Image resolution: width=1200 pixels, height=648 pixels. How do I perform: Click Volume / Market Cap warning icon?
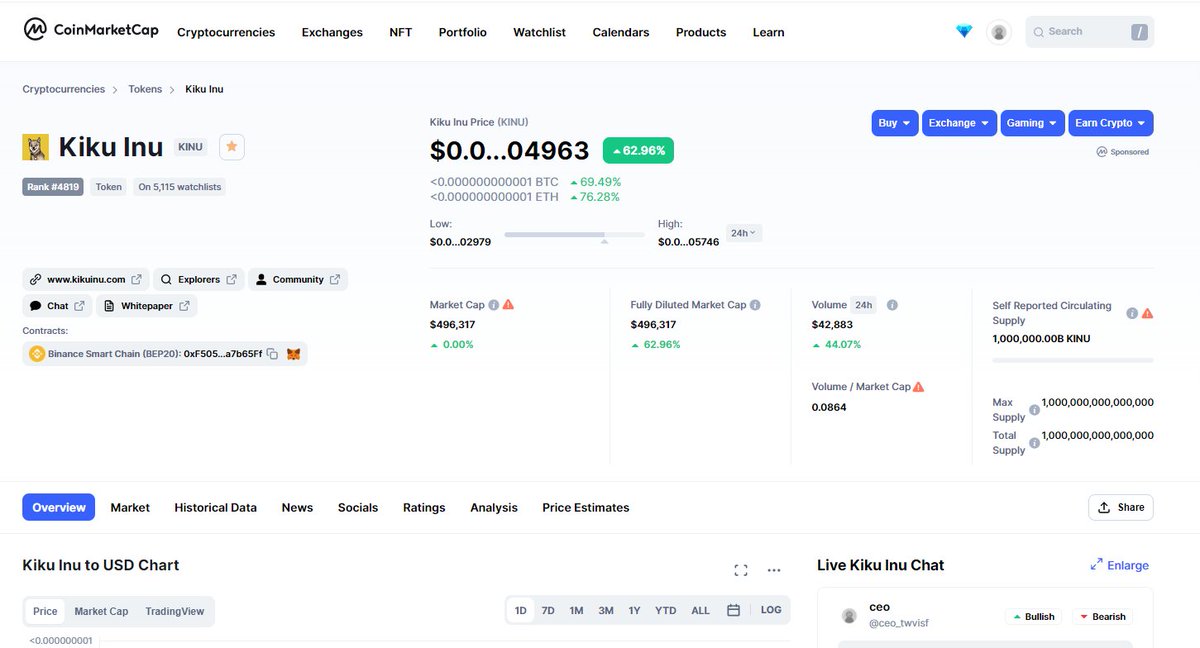pos(918,386)
